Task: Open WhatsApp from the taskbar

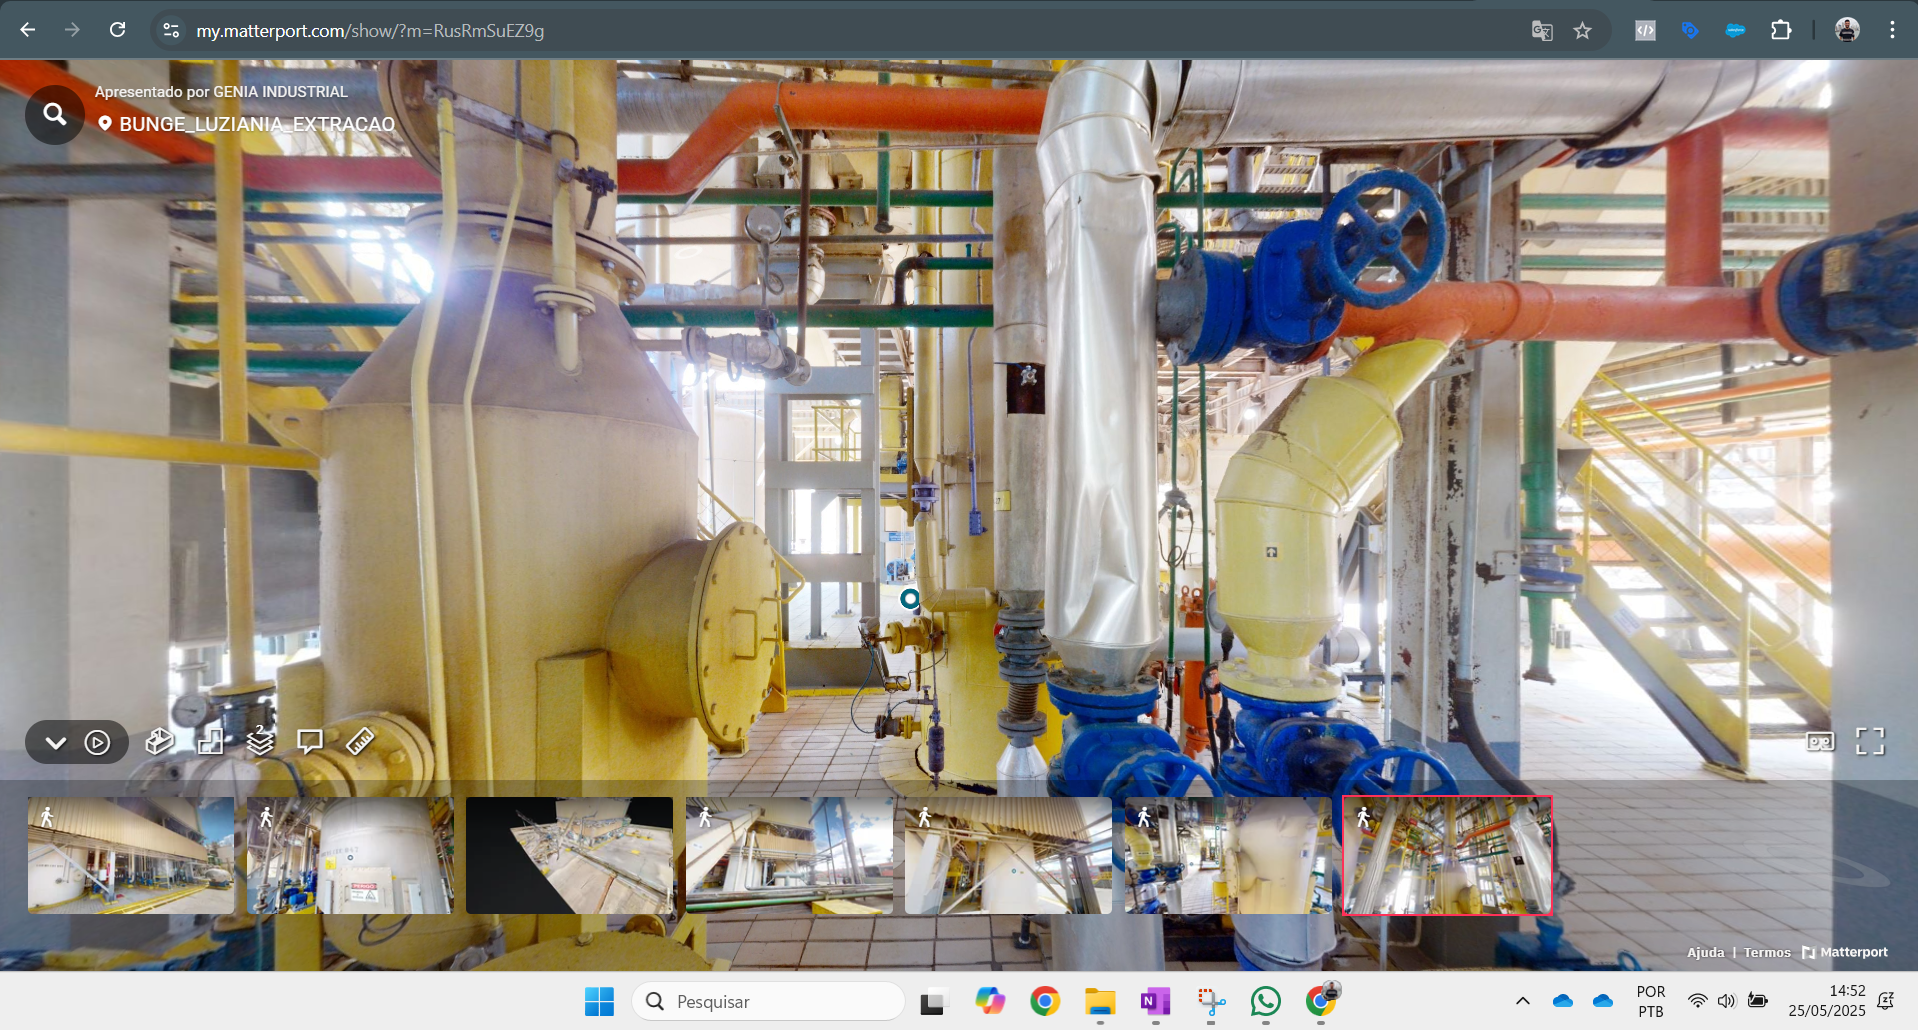Action: coord(1265,1001)
